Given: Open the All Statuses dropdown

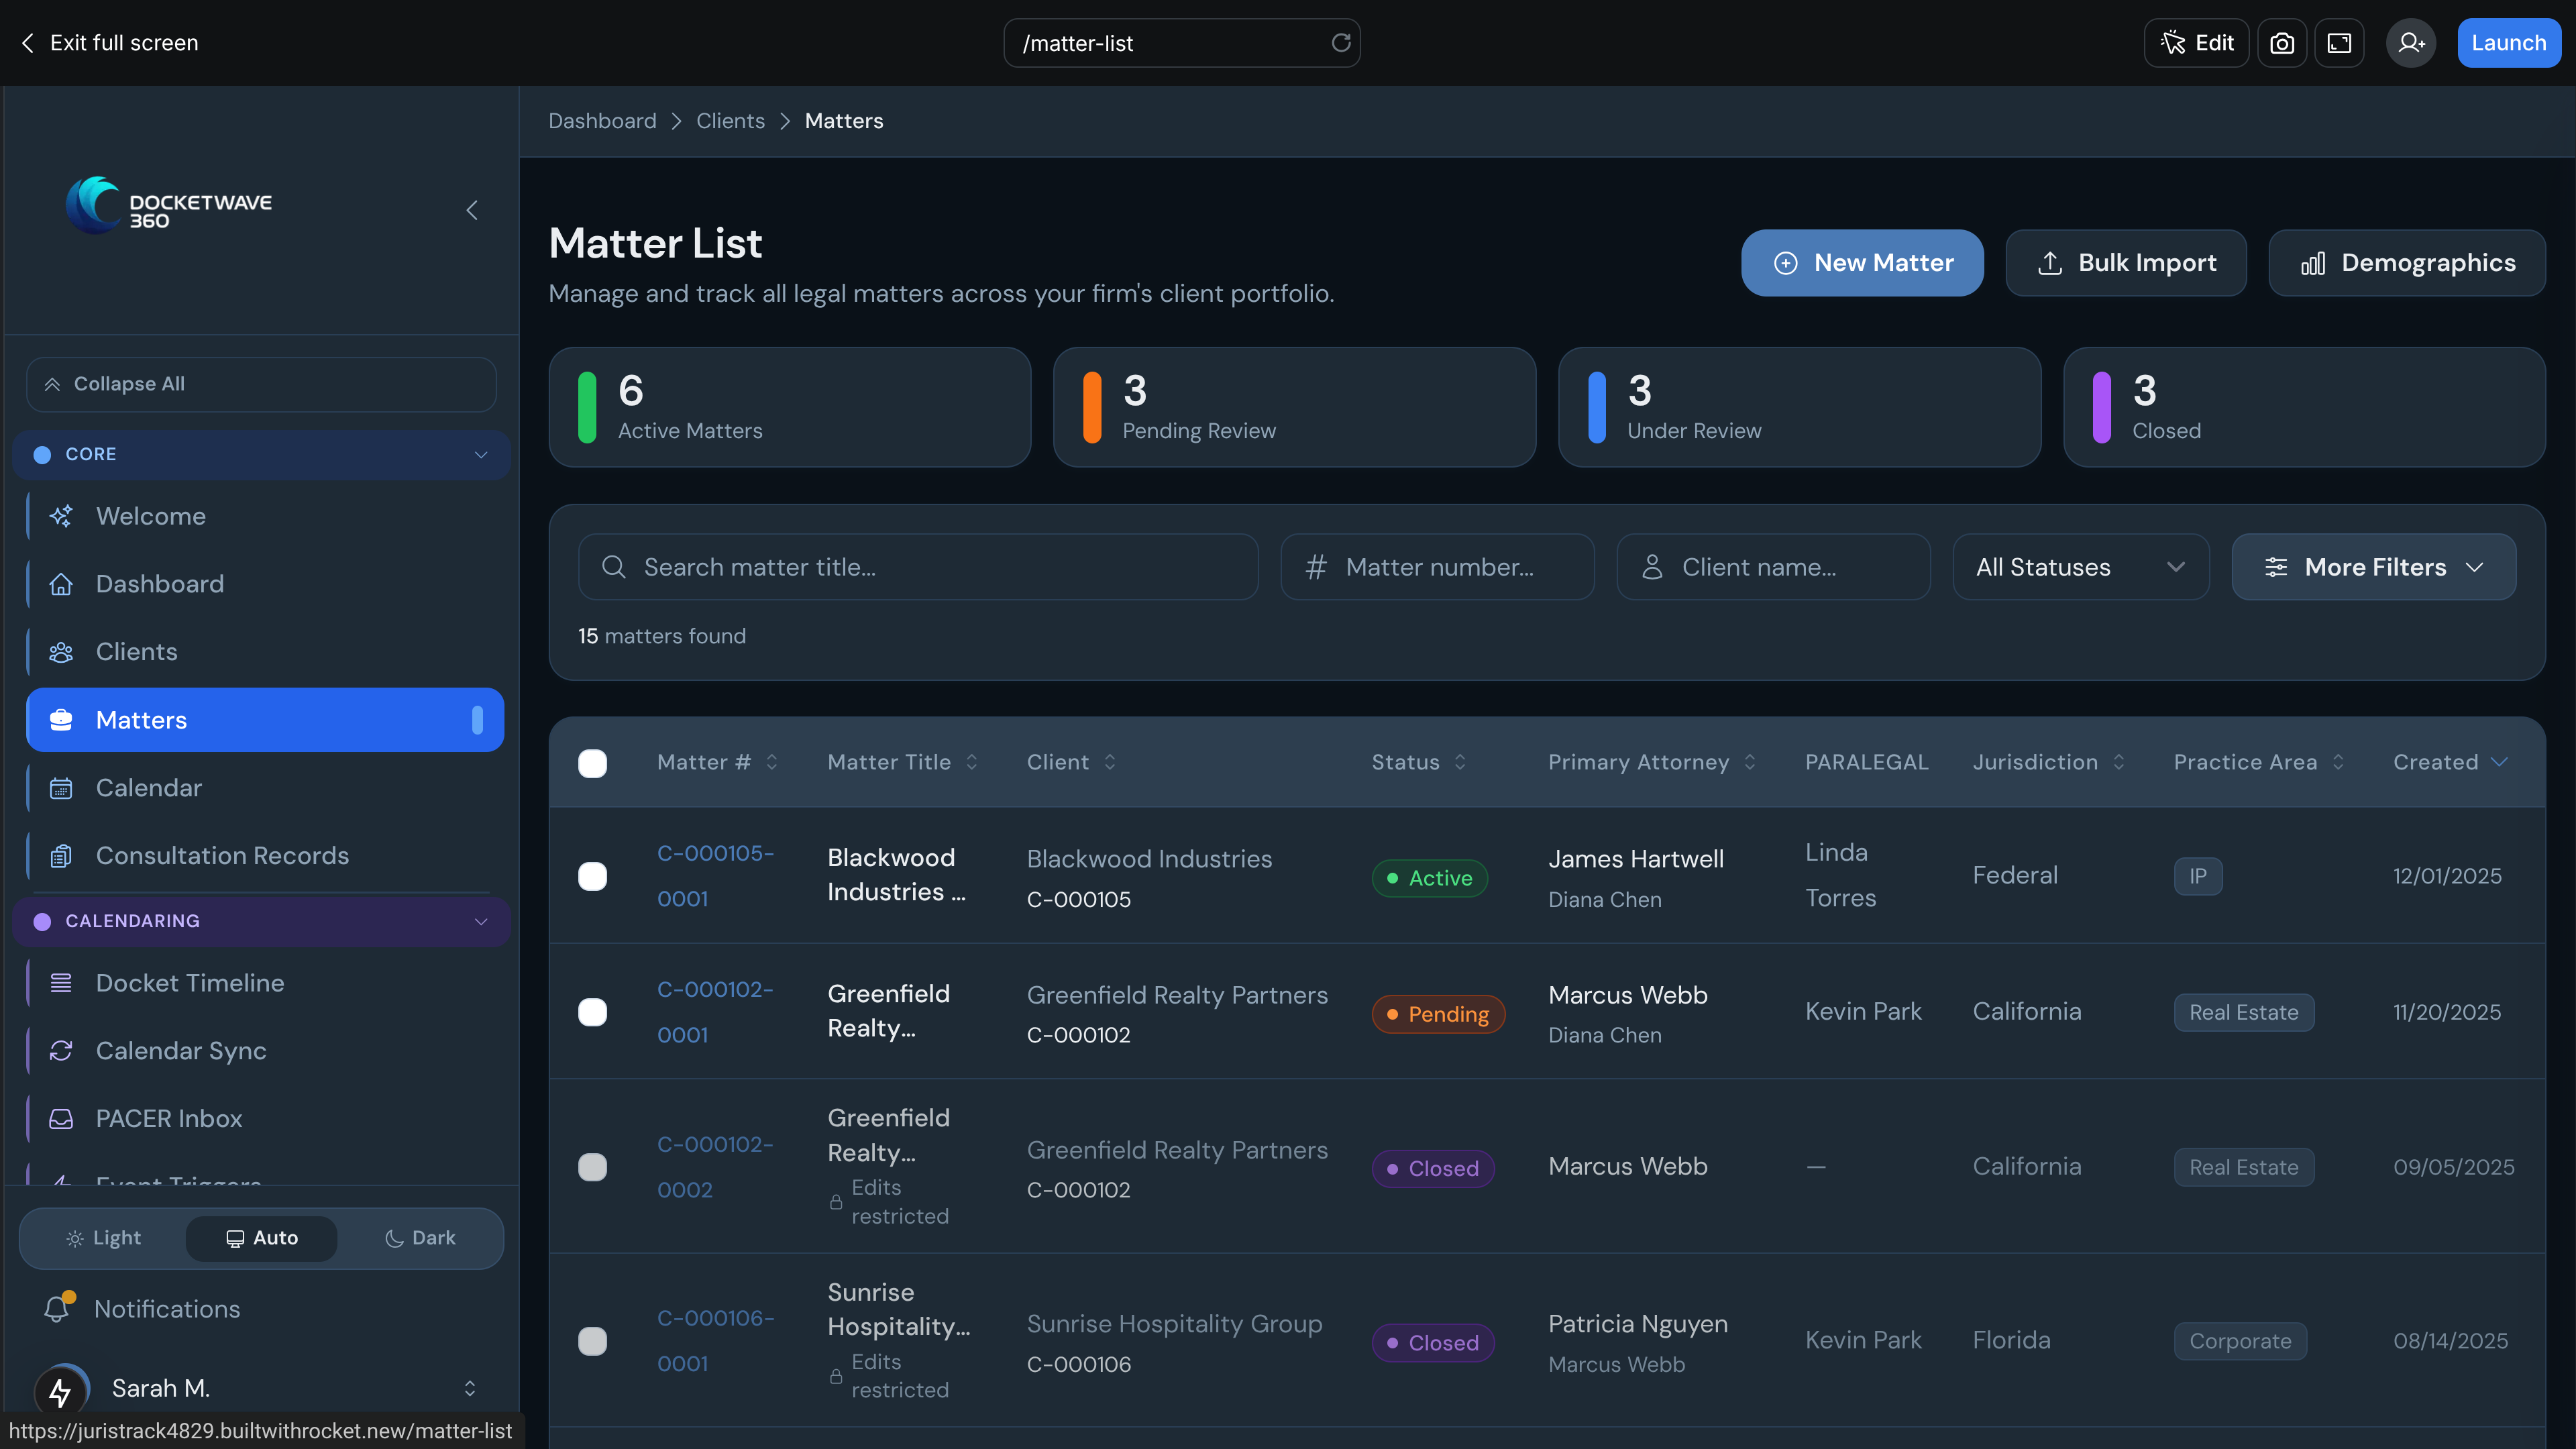Looking at the screenshot, I should 2080,567.
